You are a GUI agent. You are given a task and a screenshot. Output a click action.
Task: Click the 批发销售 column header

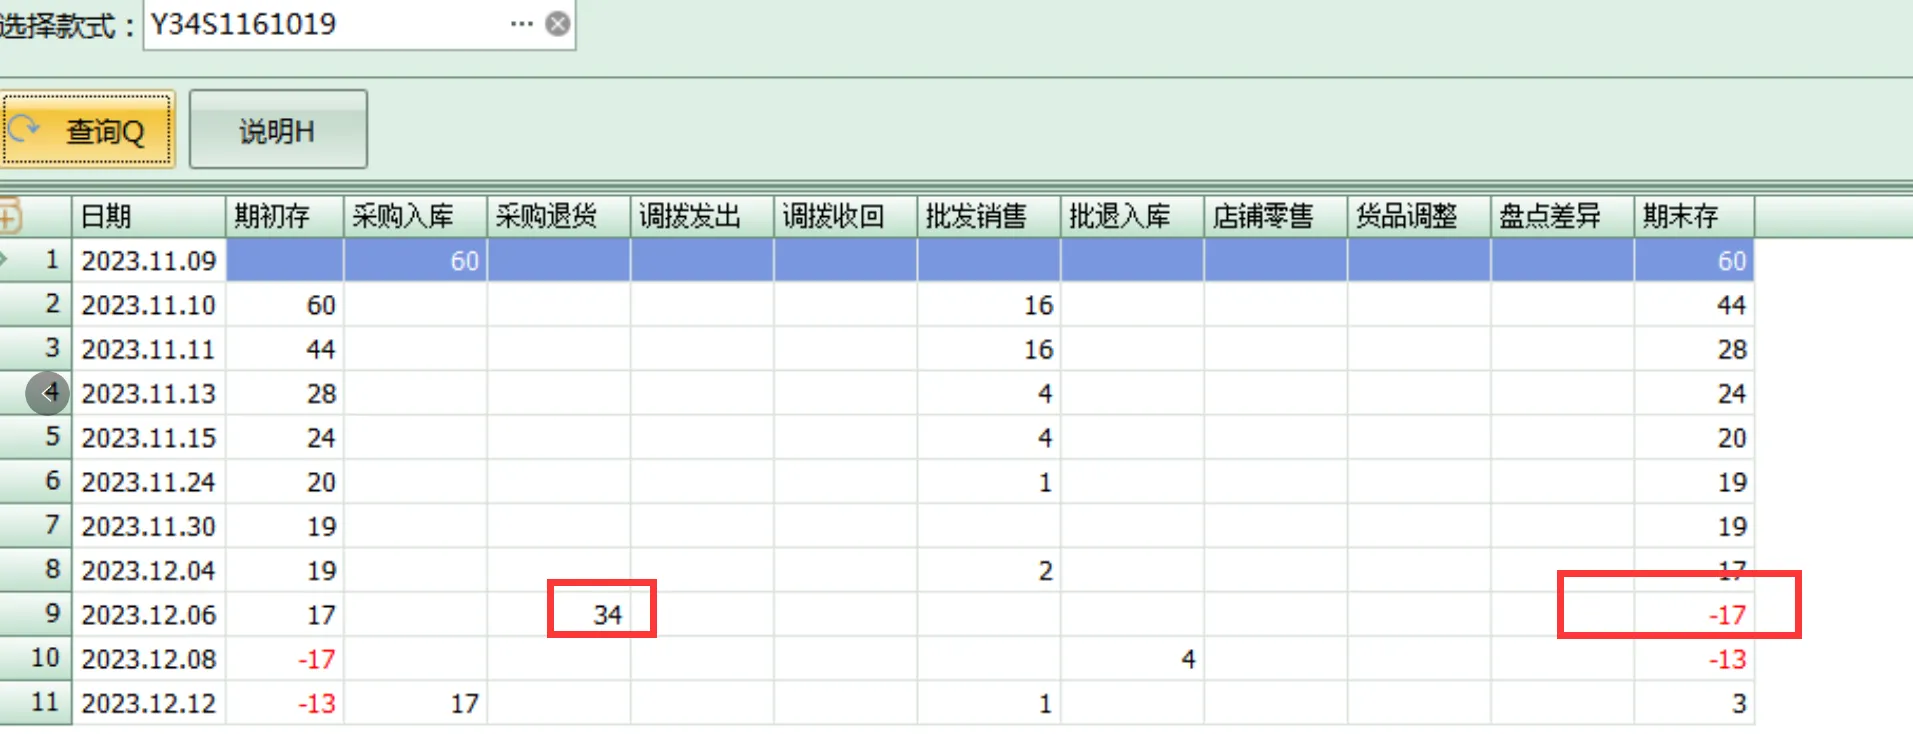point(988,216)
